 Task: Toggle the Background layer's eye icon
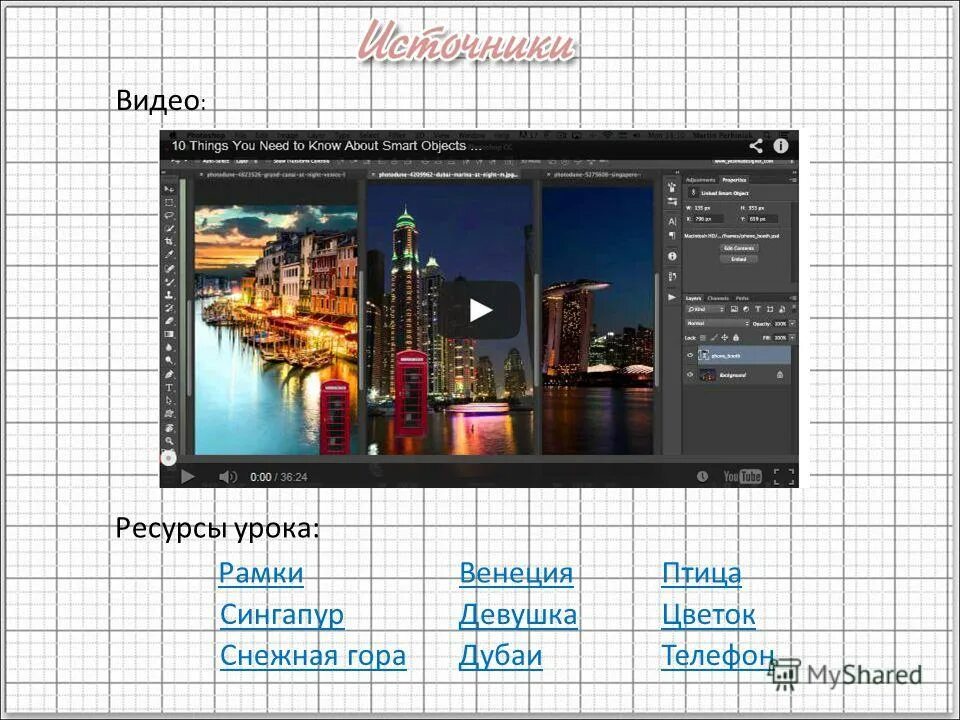(x=690, y=374)
